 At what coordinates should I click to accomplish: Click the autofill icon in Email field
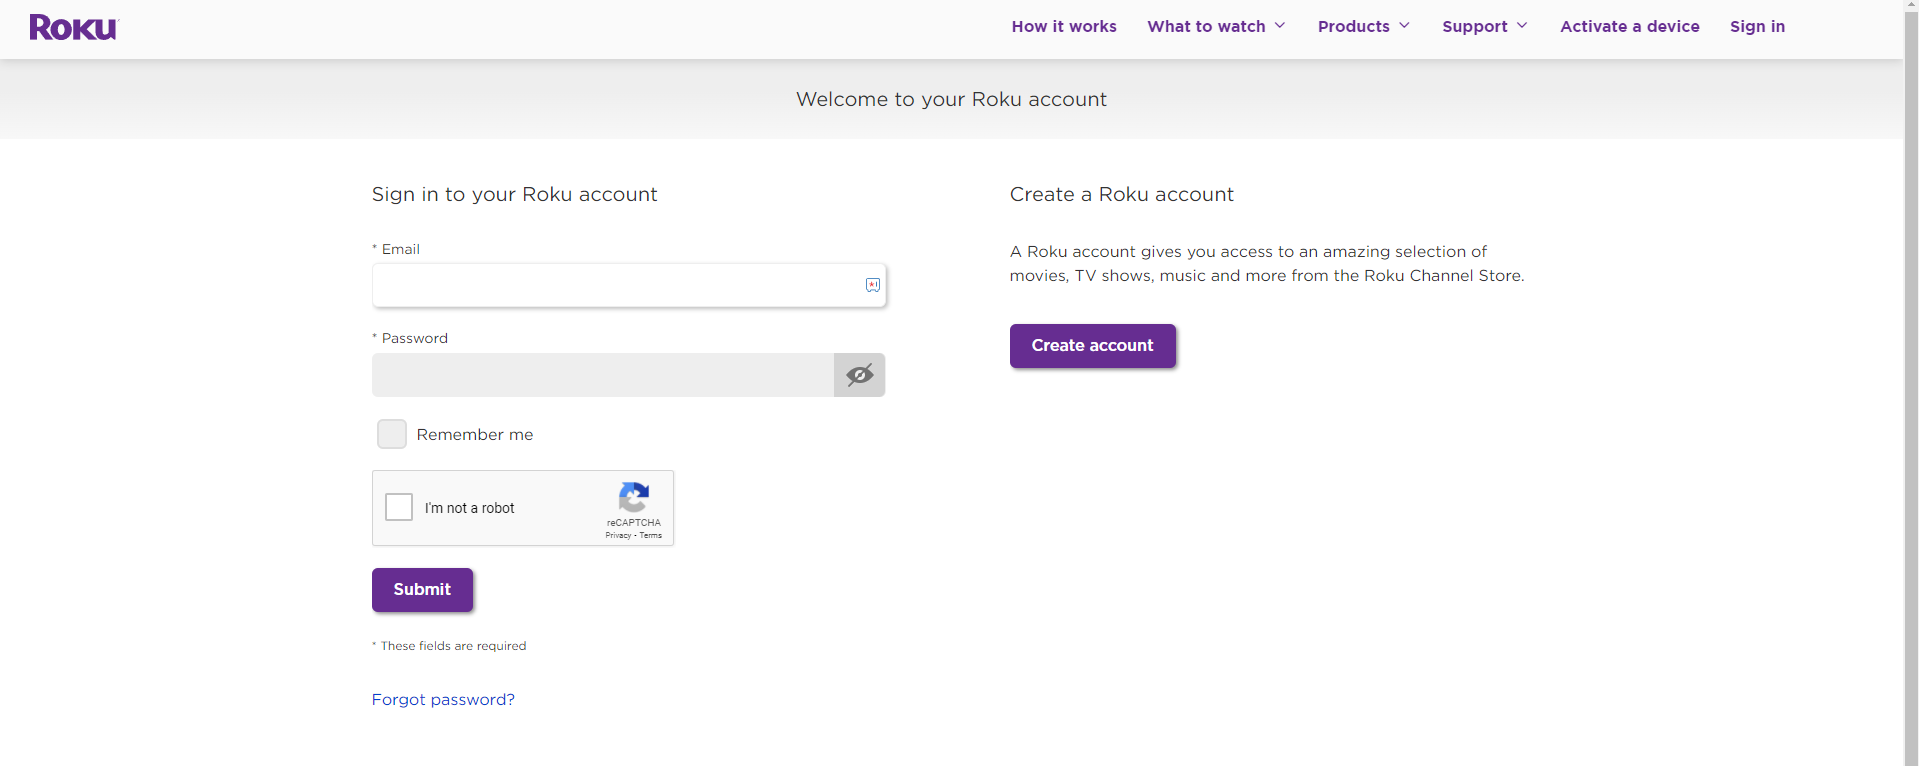click(x=873, y=285)
